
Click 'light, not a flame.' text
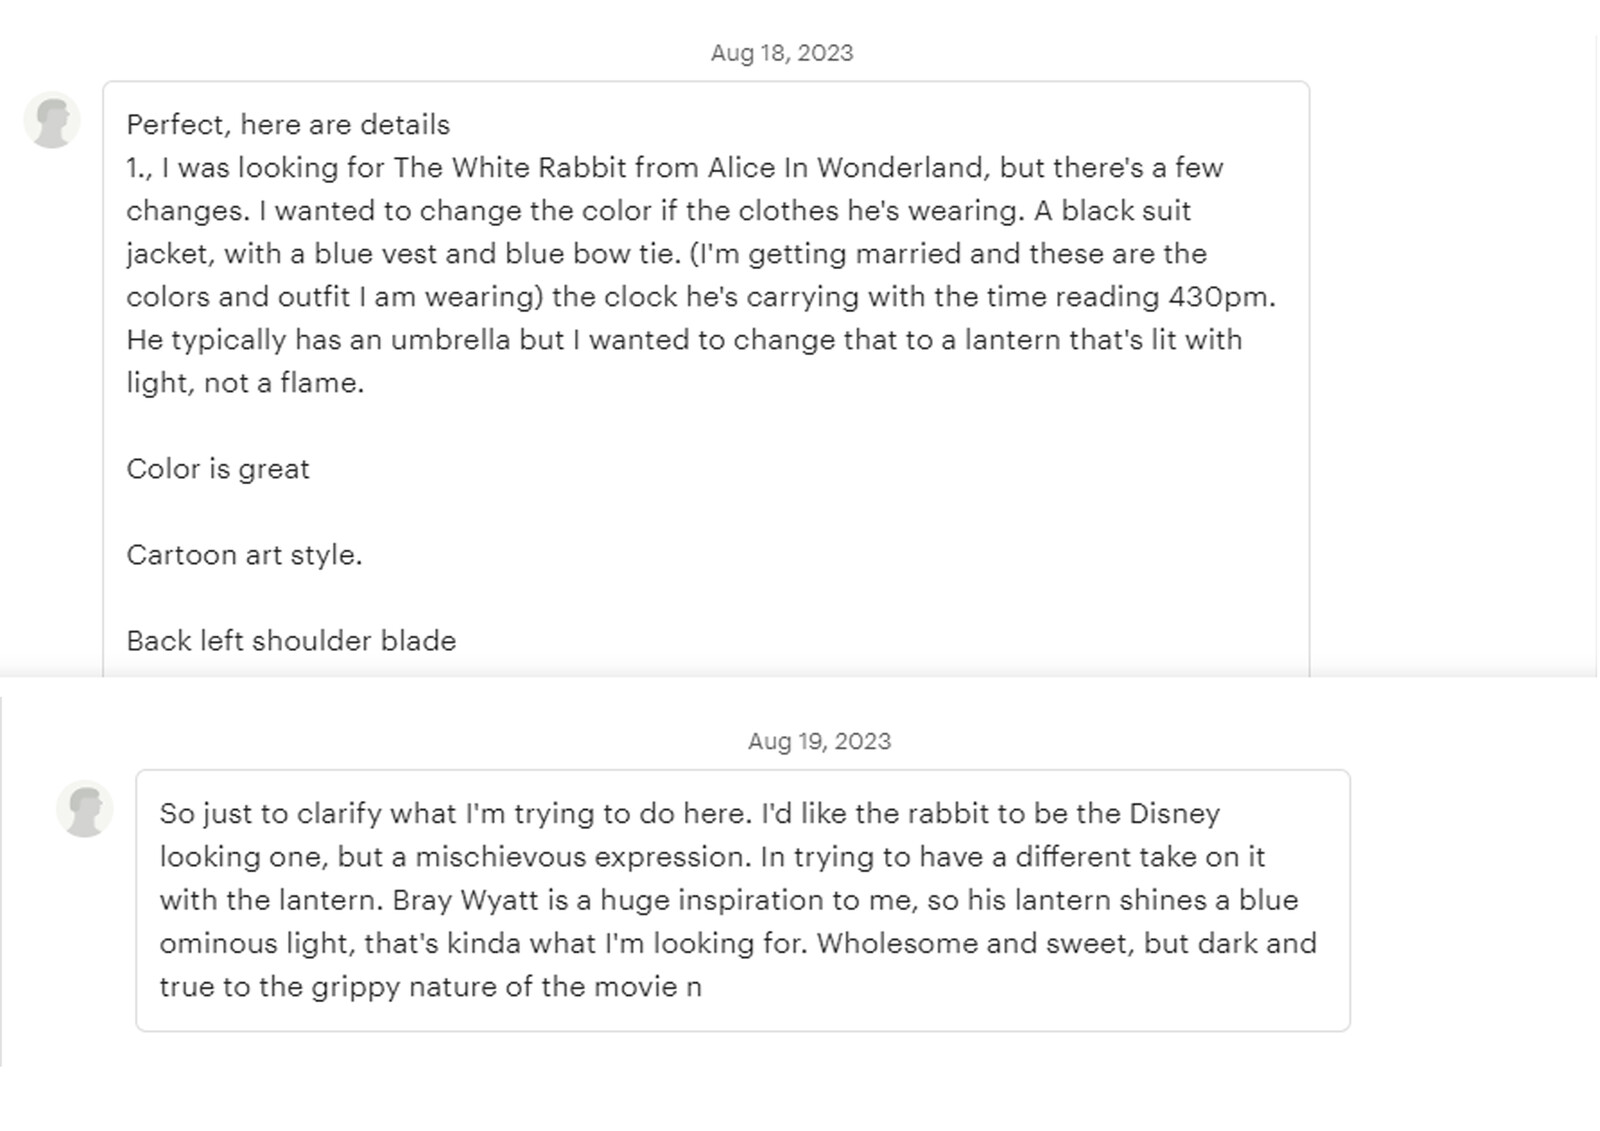tap(245, 383)
